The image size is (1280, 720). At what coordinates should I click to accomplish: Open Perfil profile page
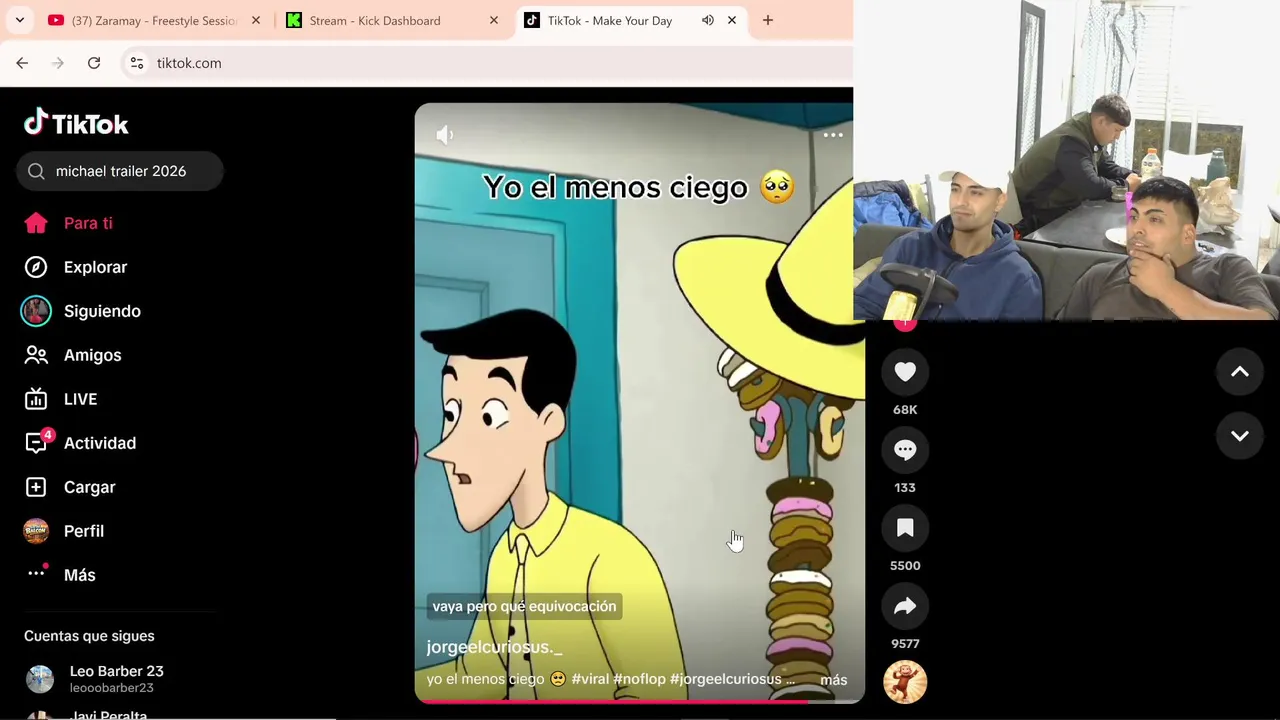pyautogui.click(x=64, y=531)
